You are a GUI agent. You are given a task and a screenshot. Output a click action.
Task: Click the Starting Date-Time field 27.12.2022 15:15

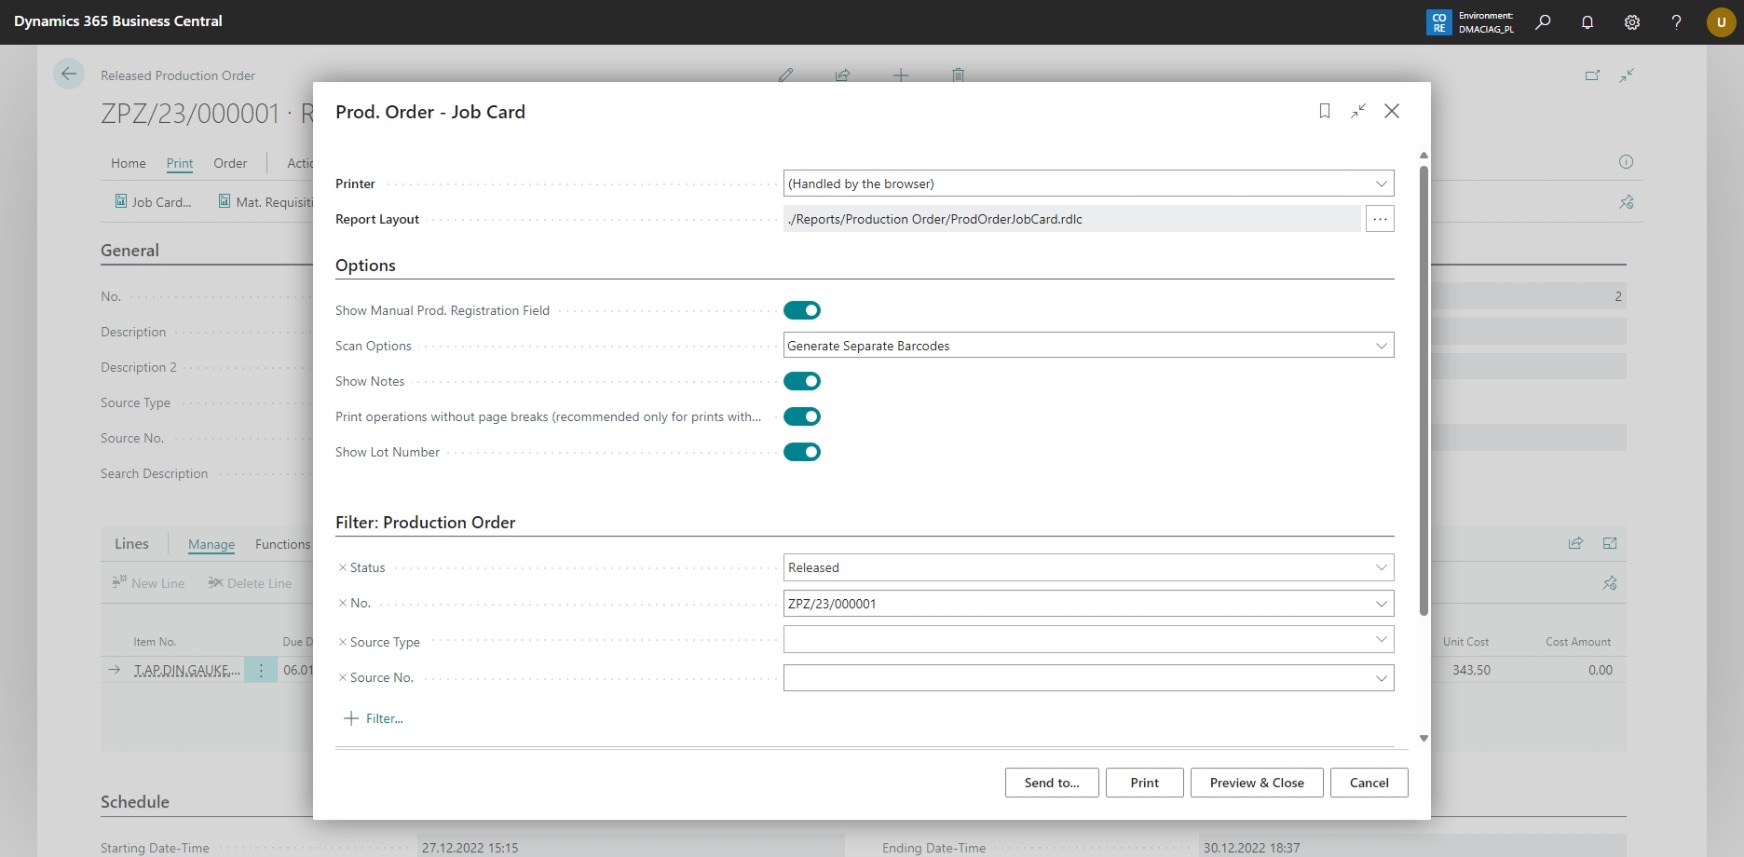pos(630,847)
